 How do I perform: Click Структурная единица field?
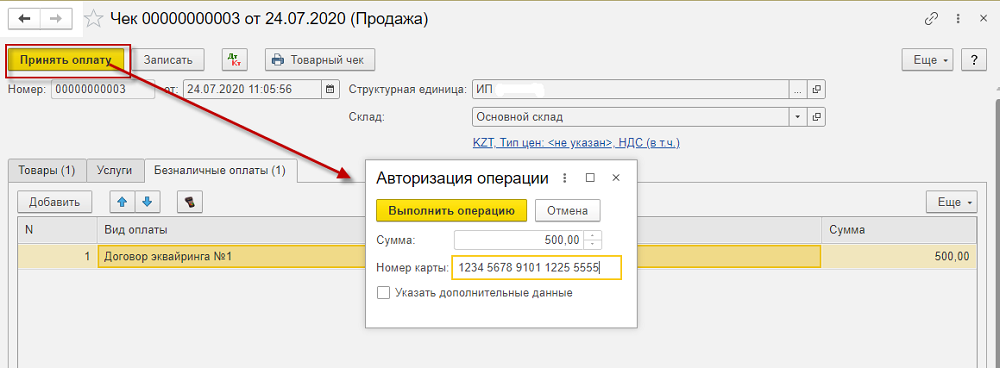click(x=631, y=89)
